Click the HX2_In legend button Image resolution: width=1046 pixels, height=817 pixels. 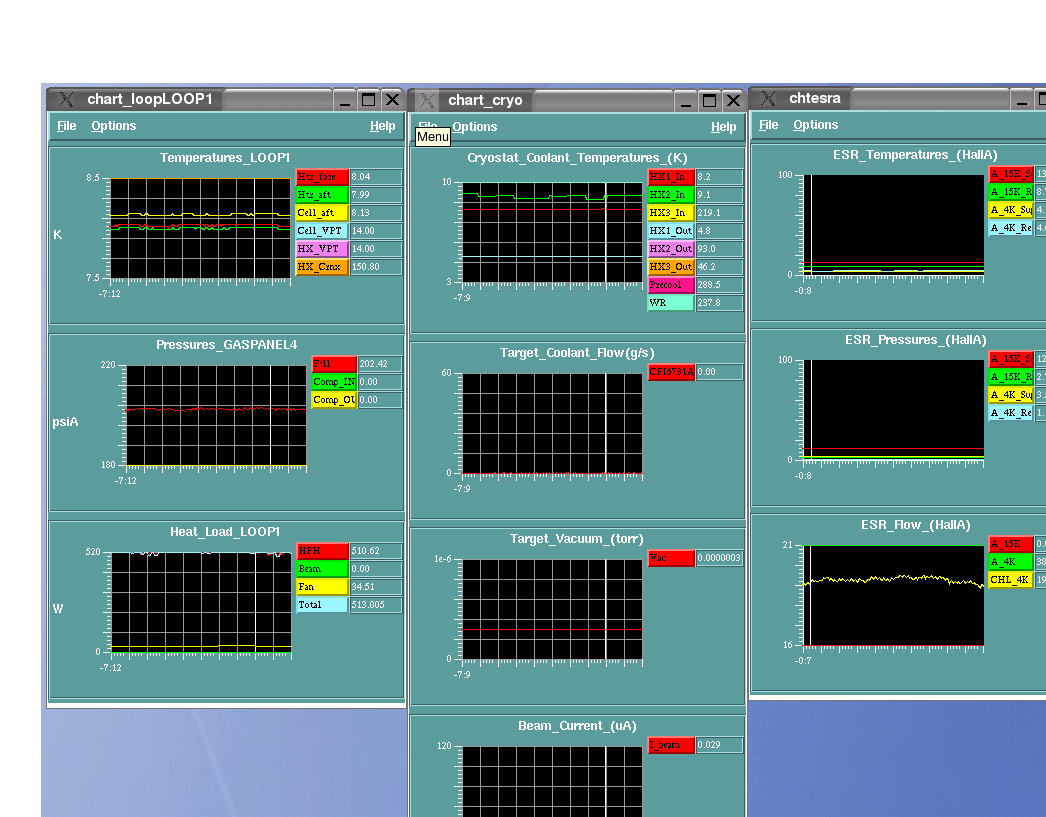coord(671,195)
